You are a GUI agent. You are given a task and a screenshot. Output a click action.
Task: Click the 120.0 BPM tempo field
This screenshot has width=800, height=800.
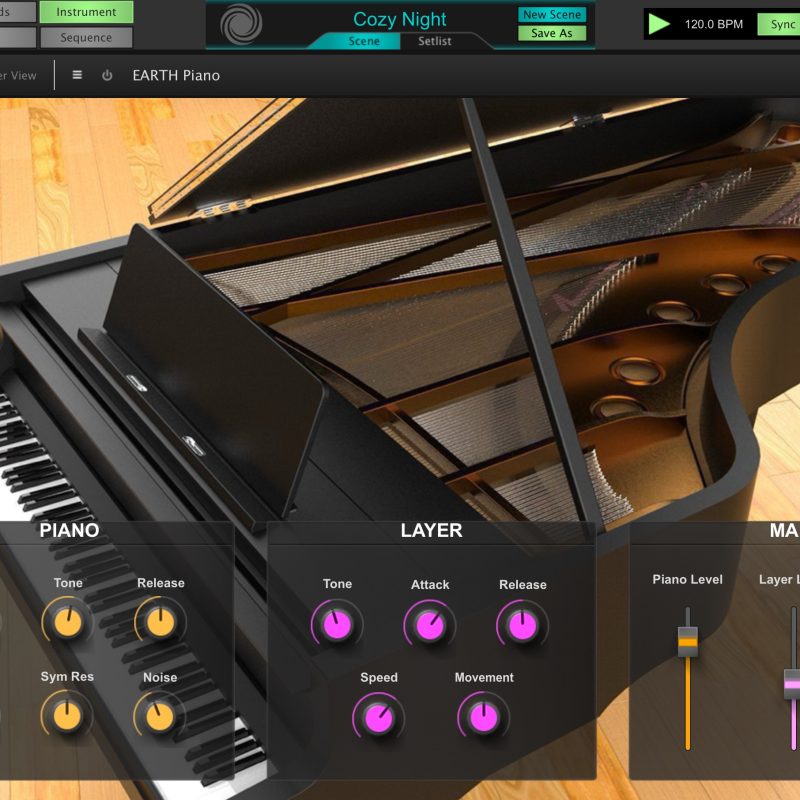coord(714,24)
